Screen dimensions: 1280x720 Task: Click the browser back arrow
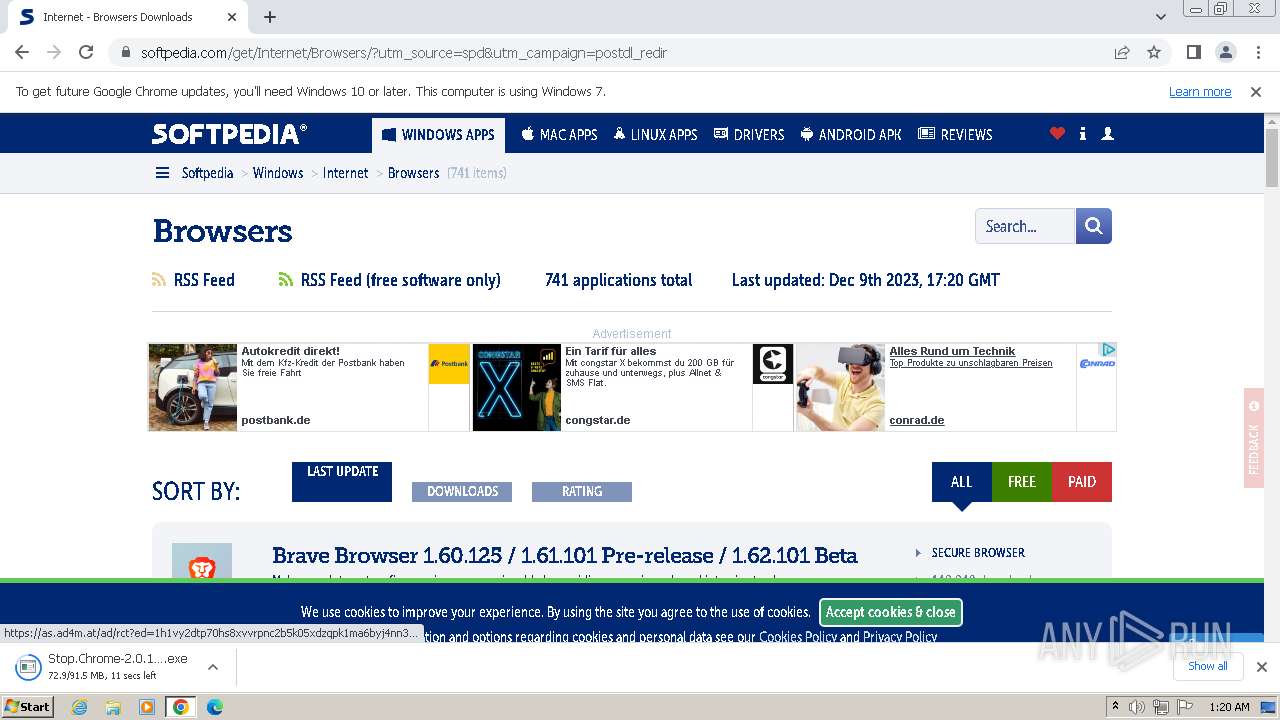click(22, 52)
